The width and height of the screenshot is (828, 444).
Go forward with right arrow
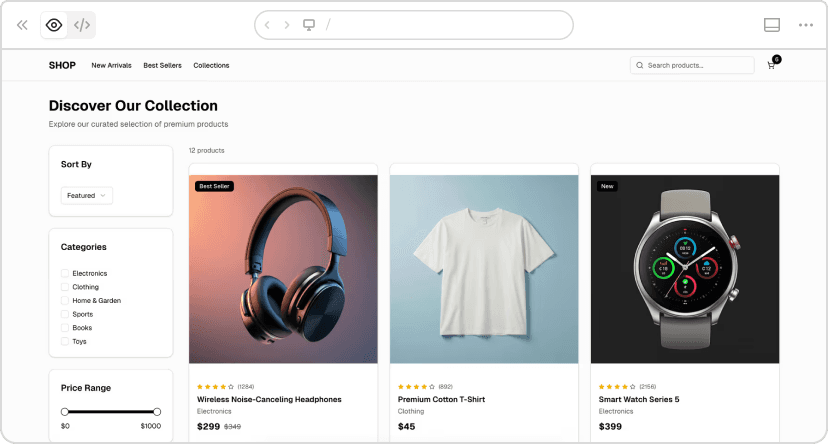coord(287,25)
